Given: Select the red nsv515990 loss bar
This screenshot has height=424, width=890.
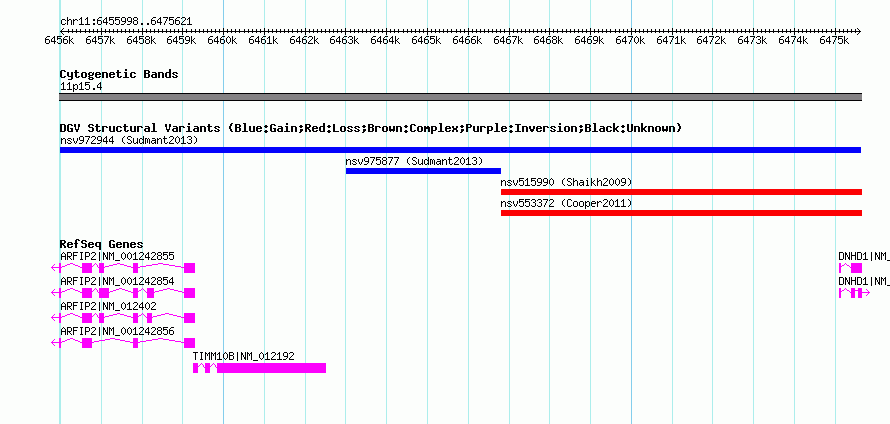Looking at the screenshot, I should pyautogui.click(x=681, y=192).
